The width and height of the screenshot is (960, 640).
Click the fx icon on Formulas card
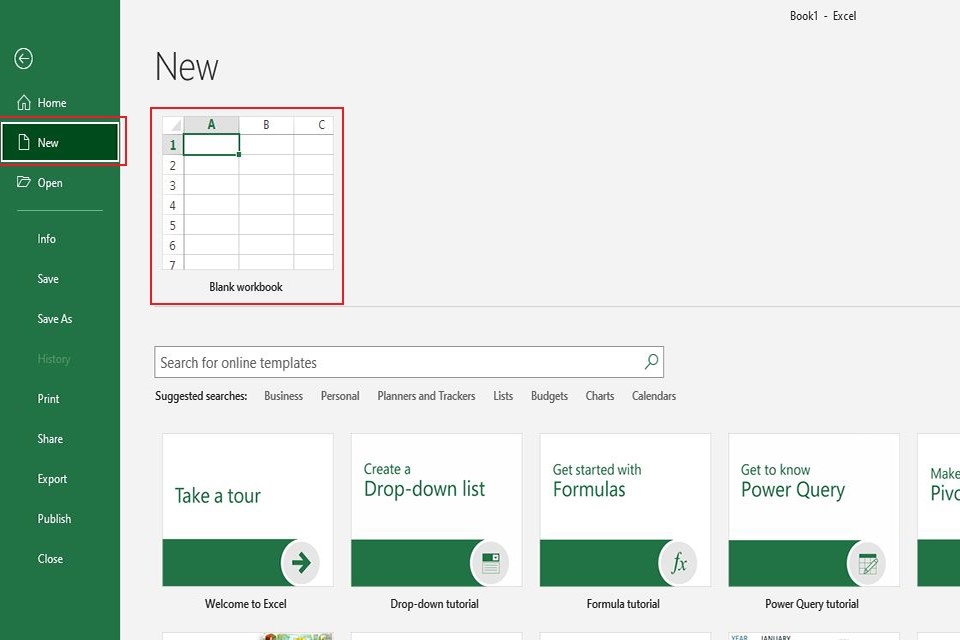click(679, 562)
